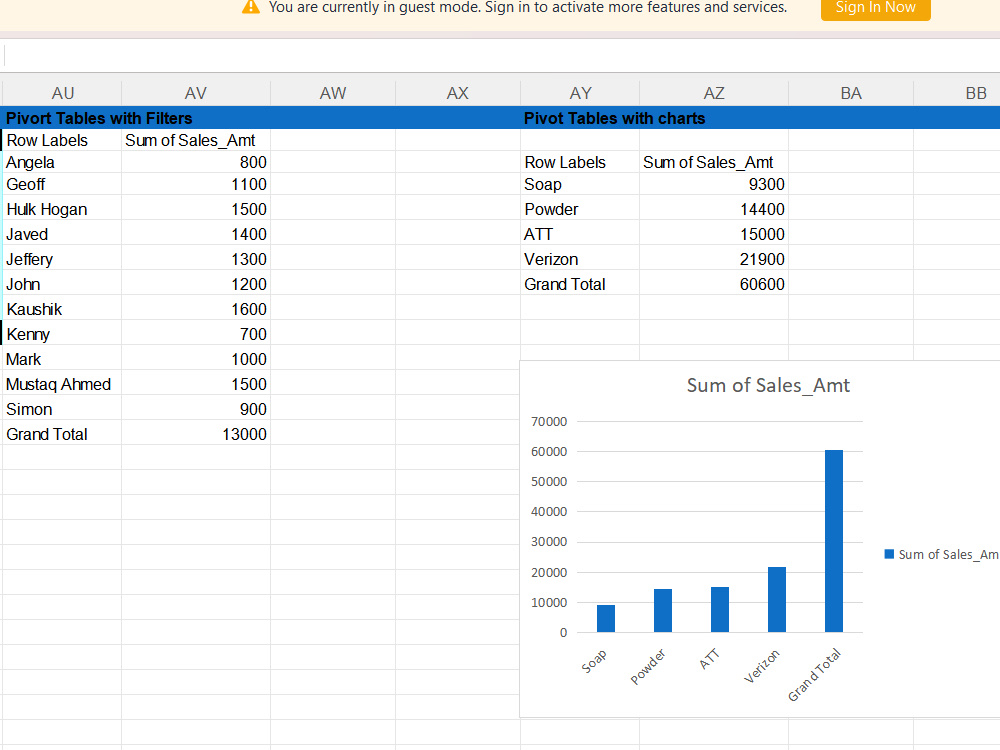Click the Sign In Now button
1000x750 pixels.
pyautogui.click(x=875, y=8)
